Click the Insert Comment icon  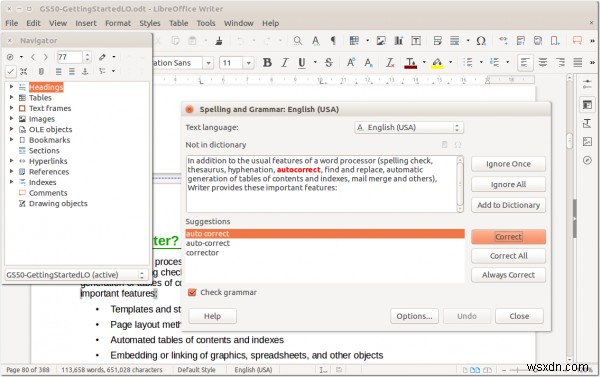click(577, 41)
